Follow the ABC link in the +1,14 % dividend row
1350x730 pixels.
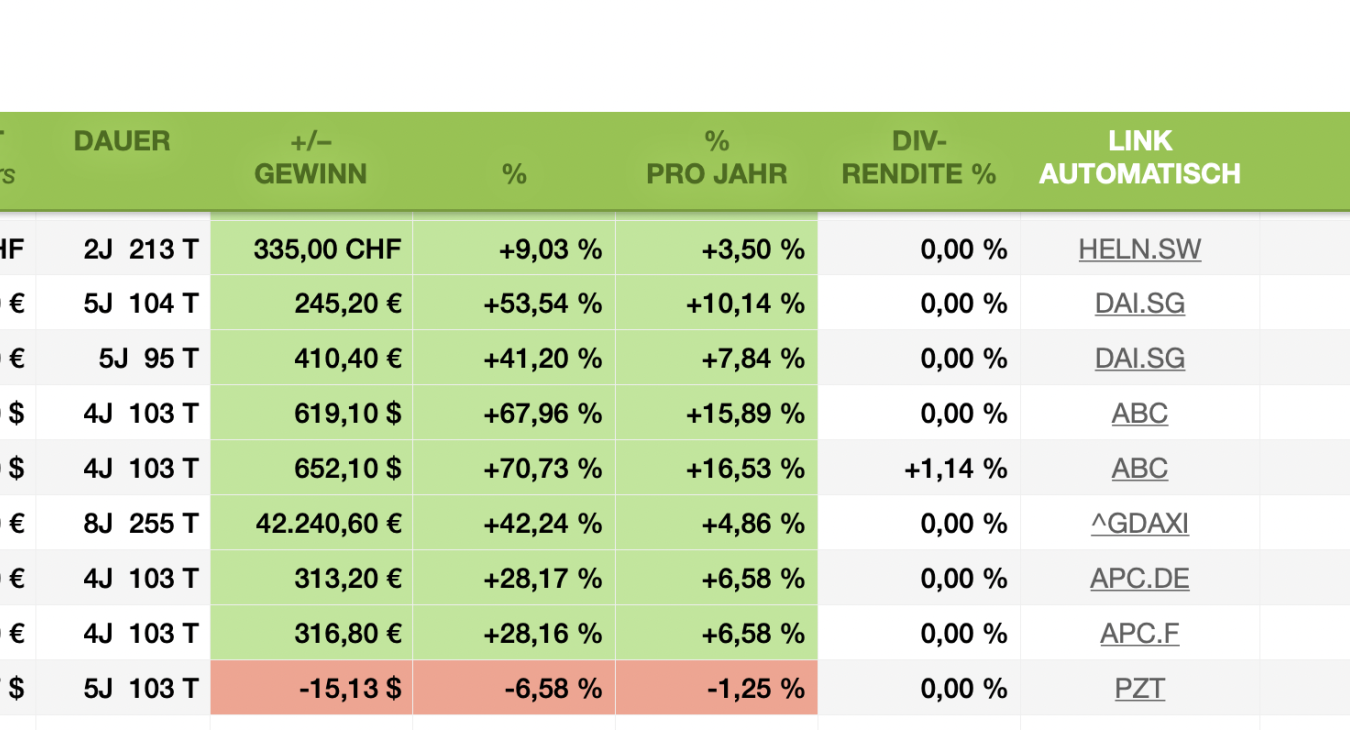(x=1140, y=468)
